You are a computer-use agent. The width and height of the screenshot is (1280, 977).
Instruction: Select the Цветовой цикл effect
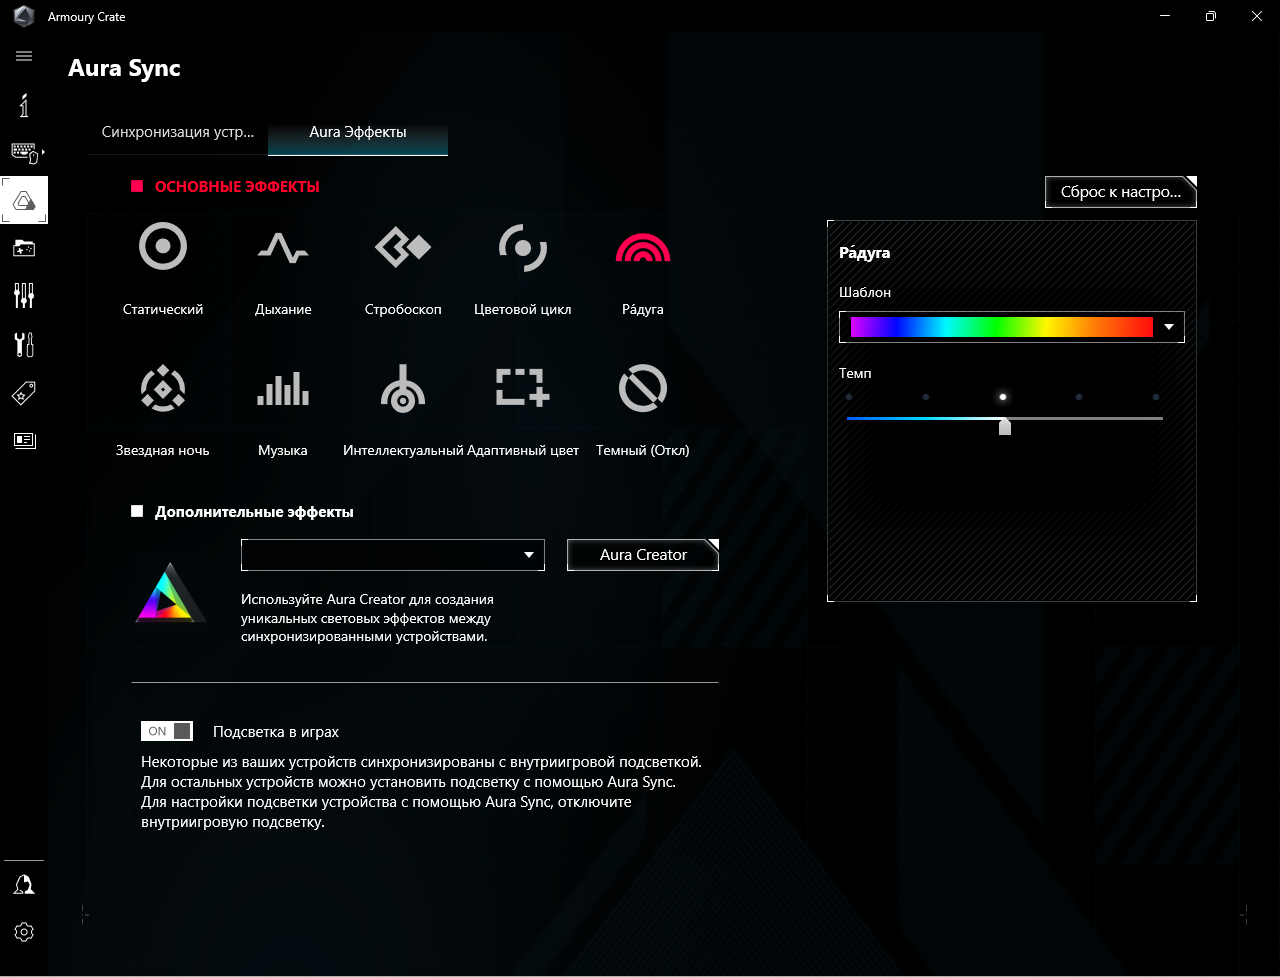pyautogui.click(x=523, y=247)
